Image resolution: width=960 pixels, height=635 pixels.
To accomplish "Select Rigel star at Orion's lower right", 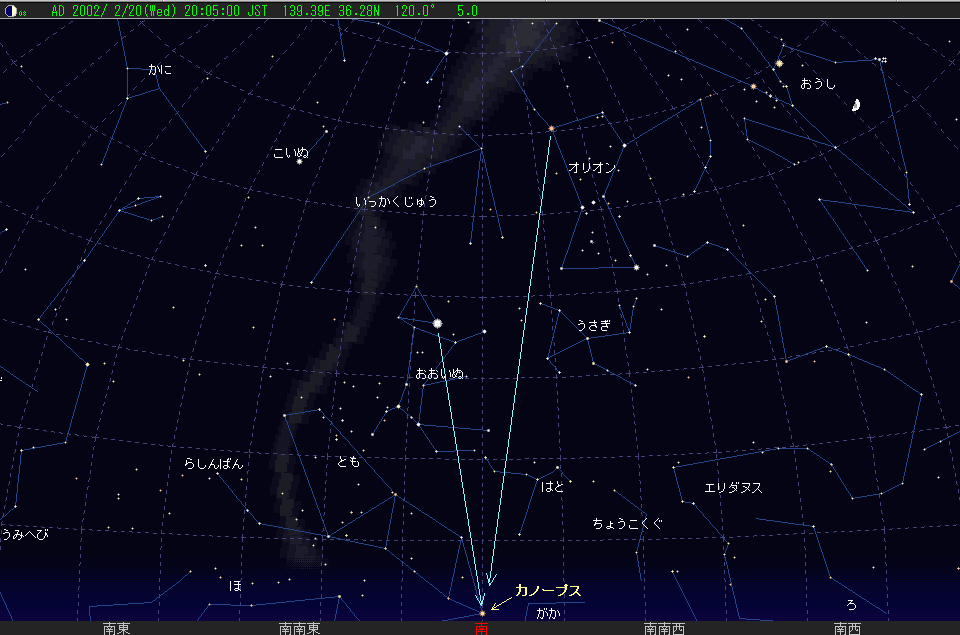I will [x=636, y=267].
